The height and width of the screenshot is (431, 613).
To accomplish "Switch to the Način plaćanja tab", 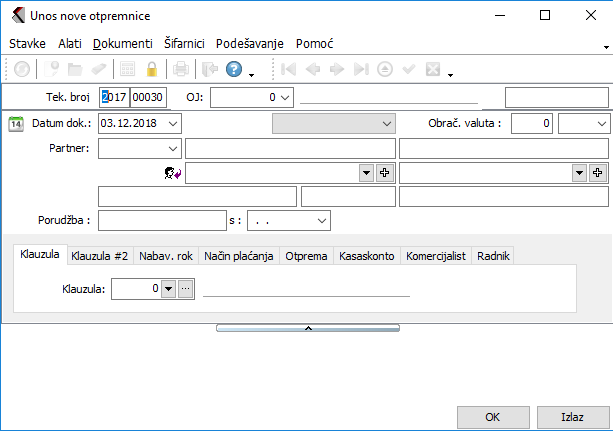I will click(x=239, y=256).
